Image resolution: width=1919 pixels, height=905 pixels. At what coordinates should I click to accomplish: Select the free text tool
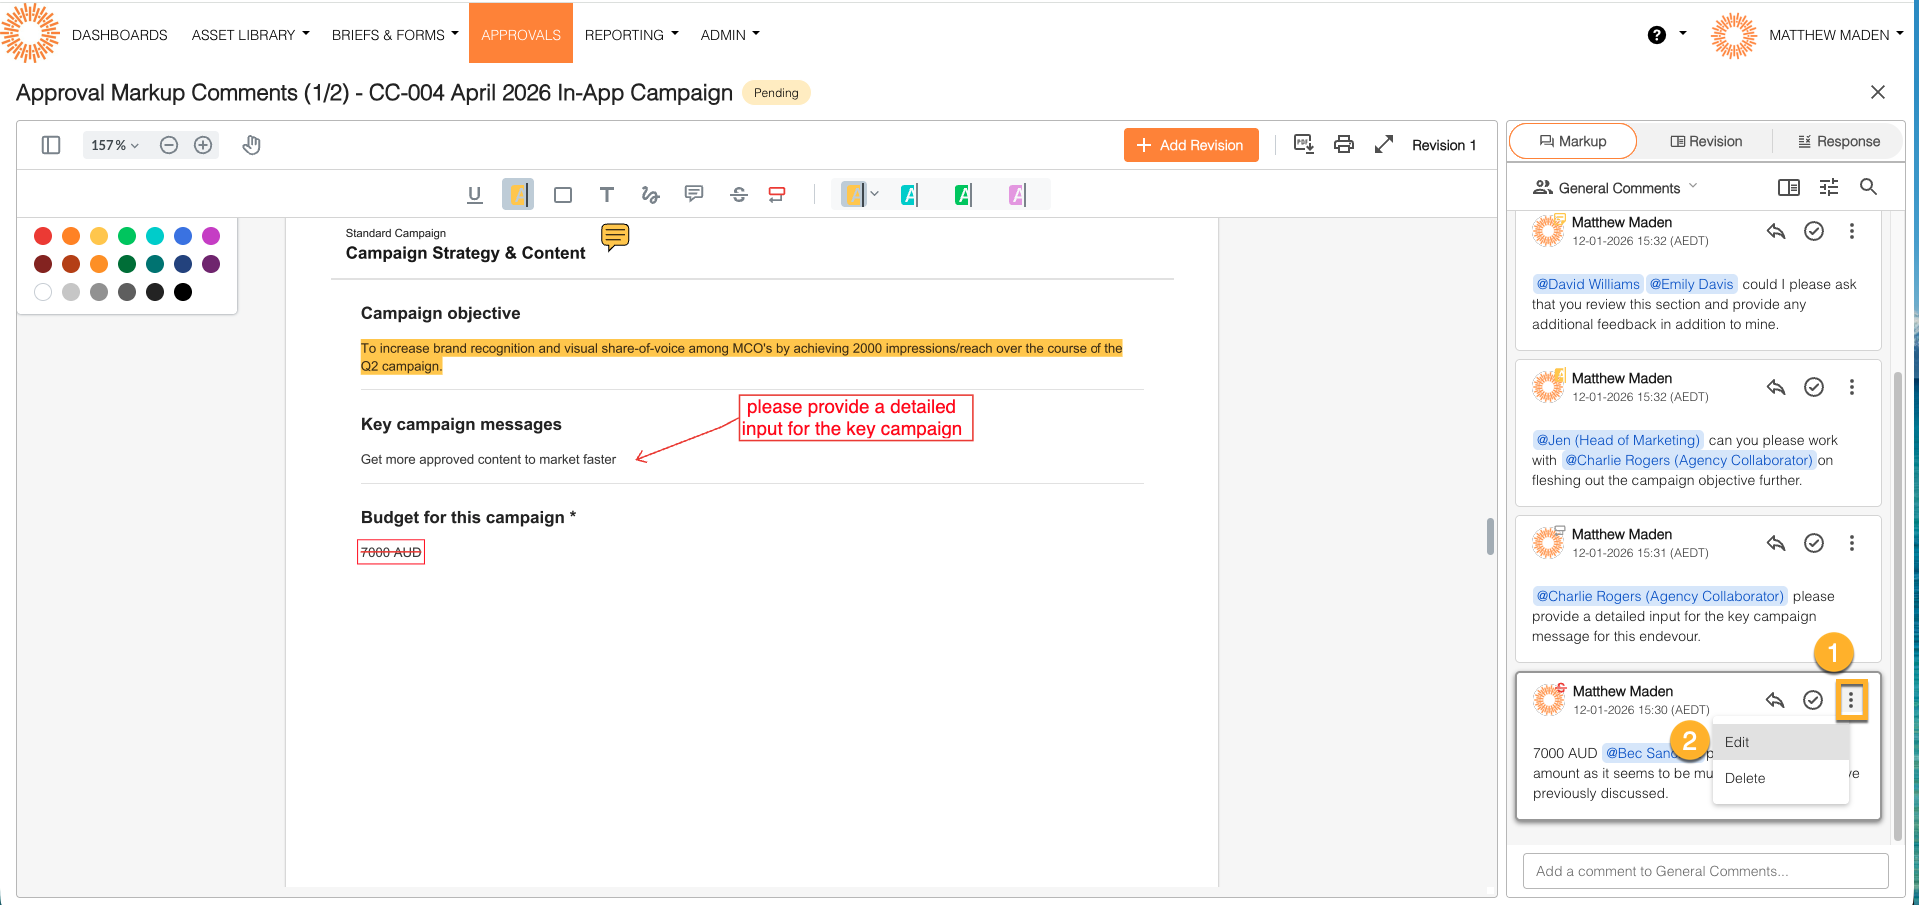point(607,195)
